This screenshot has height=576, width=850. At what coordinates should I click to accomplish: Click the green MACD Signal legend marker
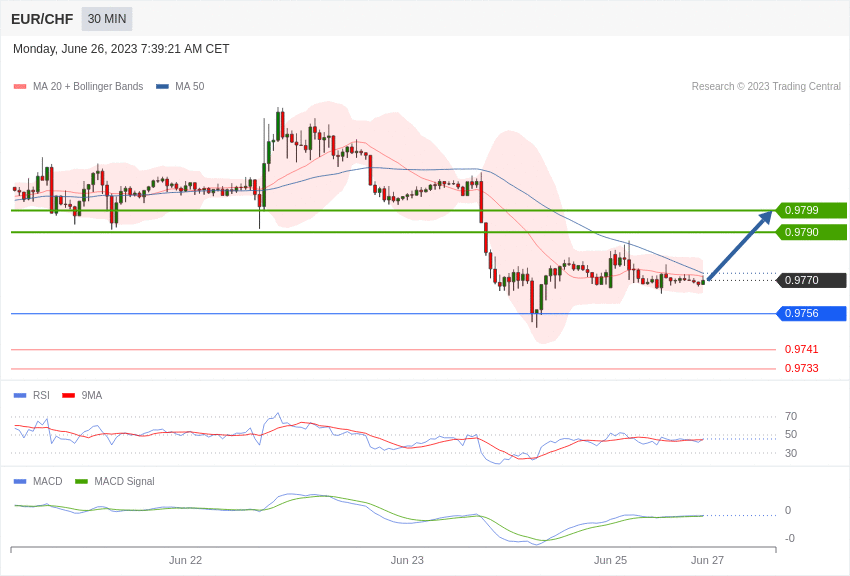[x=81, y=482]
